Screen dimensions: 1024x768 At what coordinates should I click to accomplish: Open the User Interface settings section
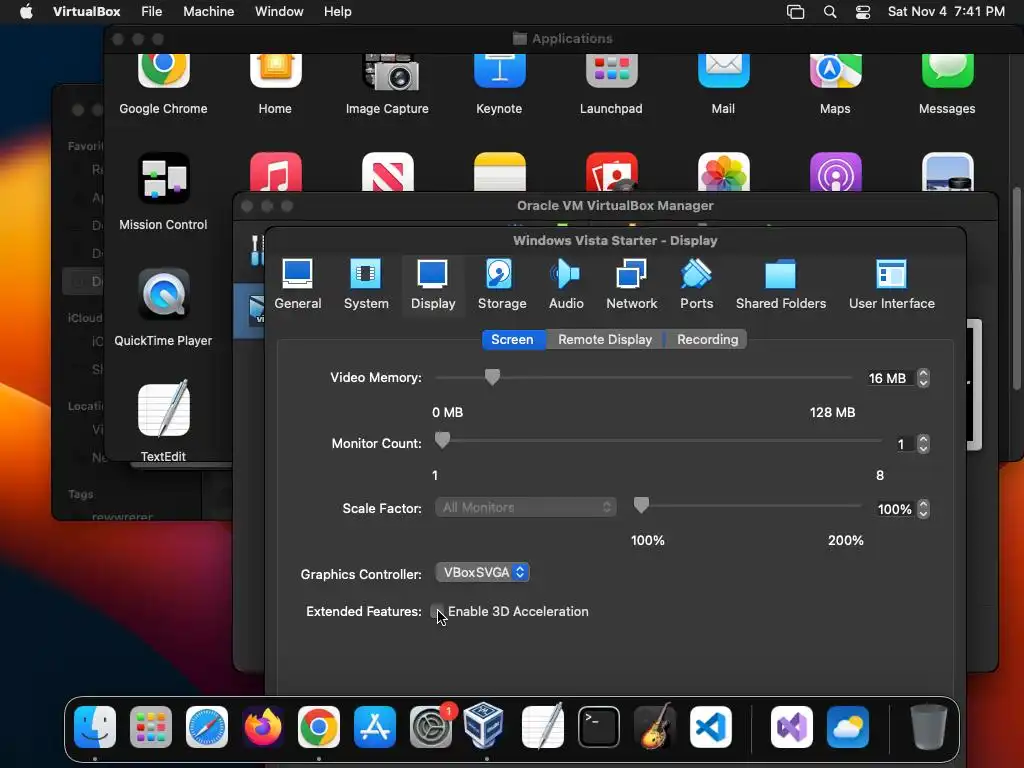tap(891, 285)
